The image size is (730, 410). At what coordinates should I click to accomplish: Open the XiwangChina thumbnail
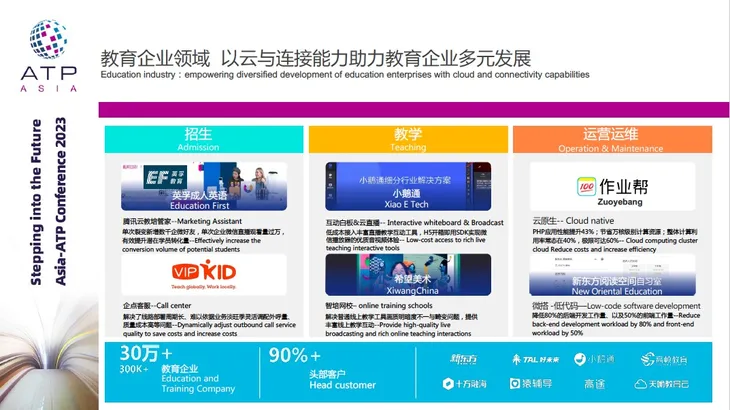(408, 275)
